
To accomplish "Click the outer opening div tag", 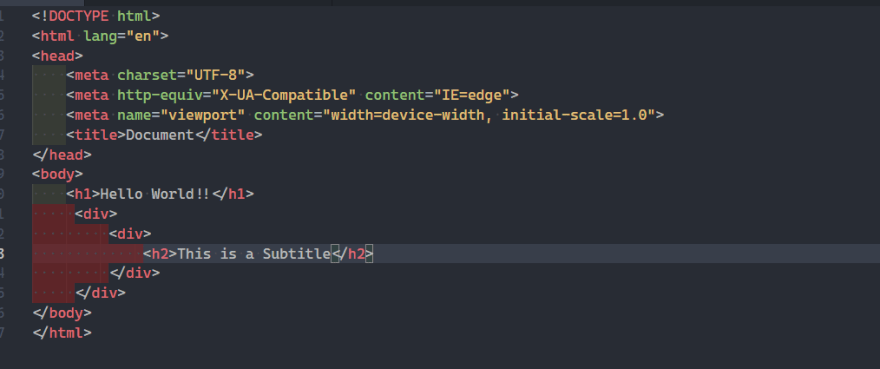I will (x=96, y=214).
